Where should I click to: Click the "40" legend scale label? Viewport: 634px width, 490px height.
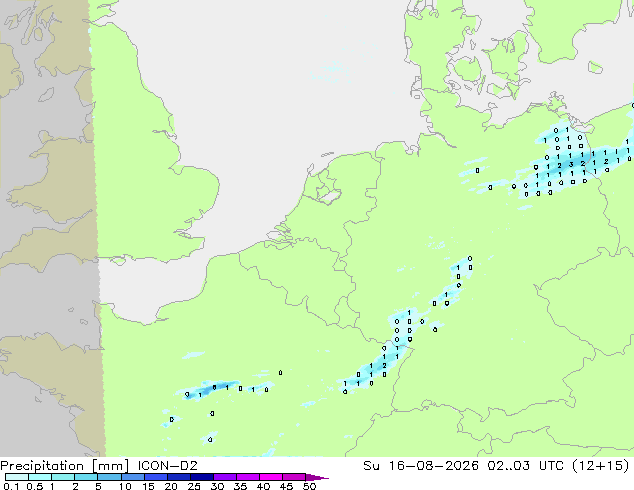(x=263, y=486)
